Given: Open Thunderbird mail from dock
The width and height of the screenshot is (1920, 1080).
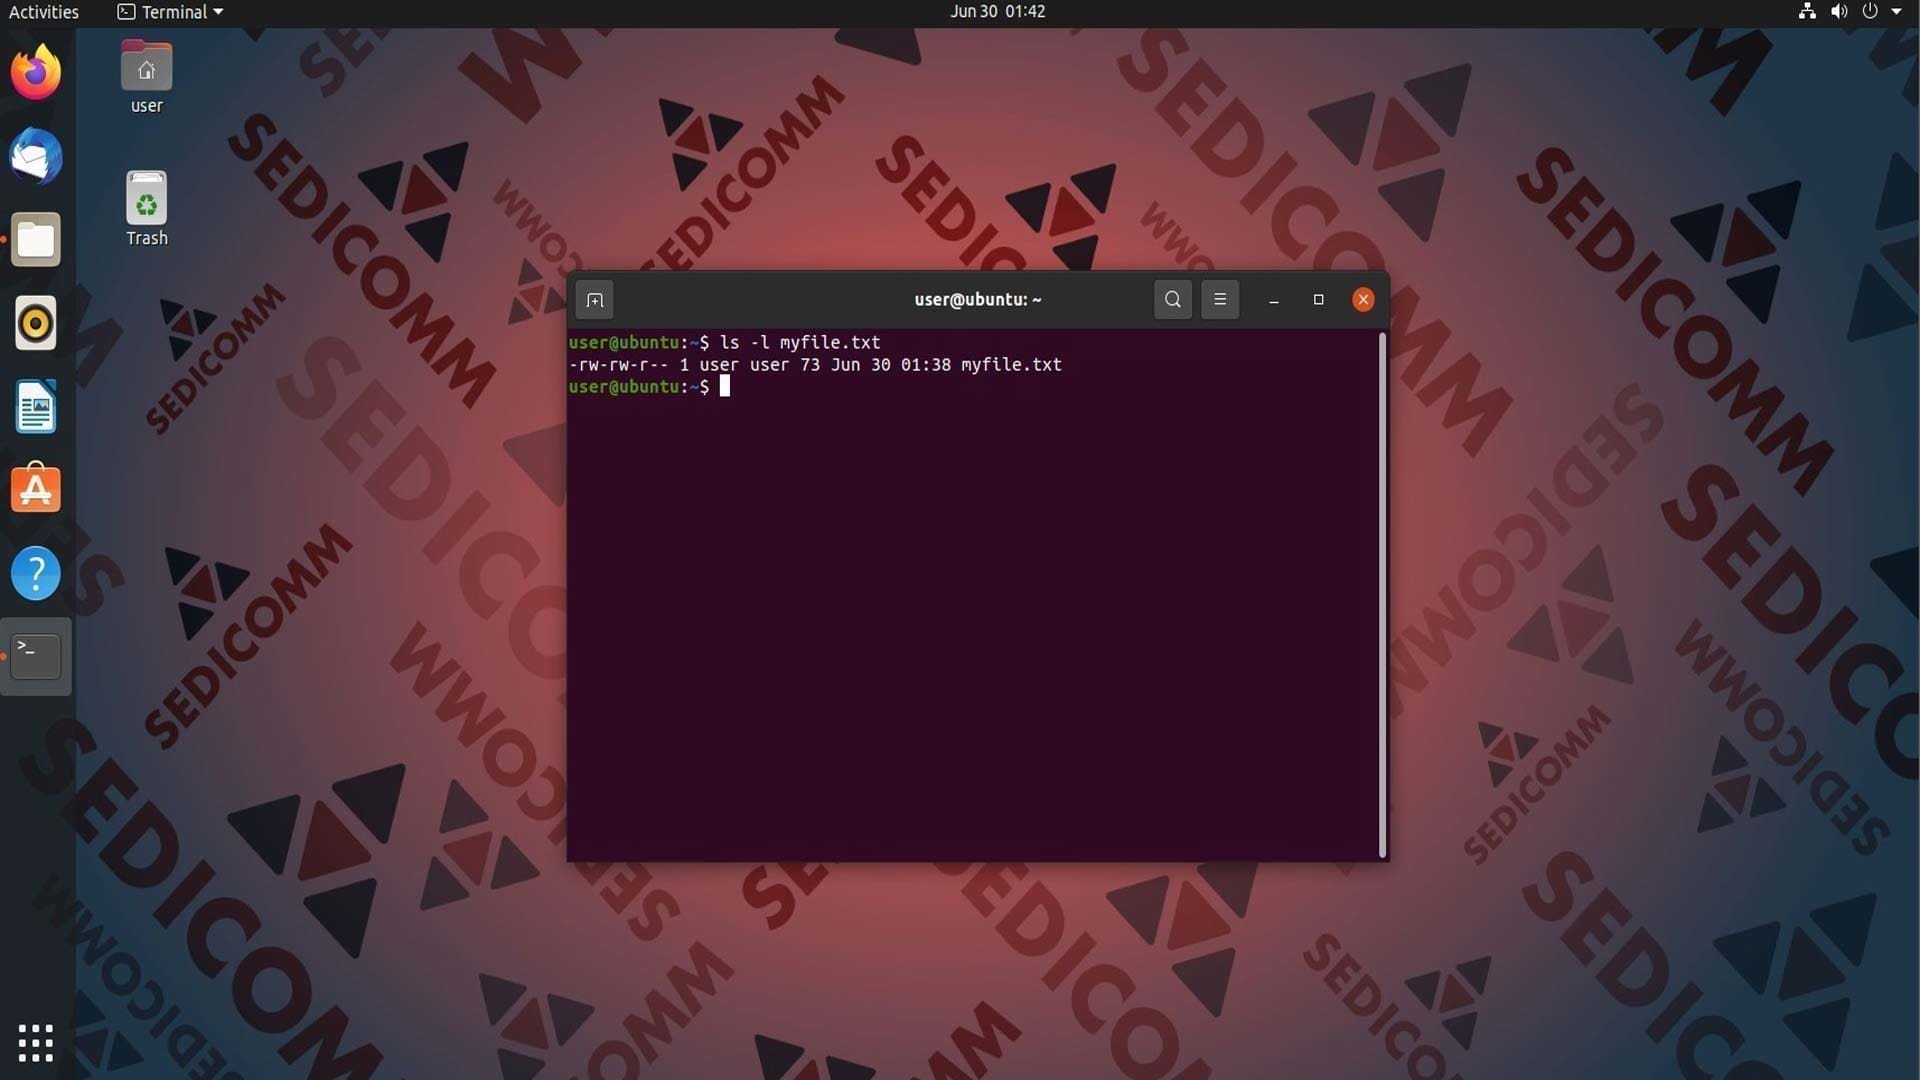Looking at the screenshot, I should pos(36,156).
